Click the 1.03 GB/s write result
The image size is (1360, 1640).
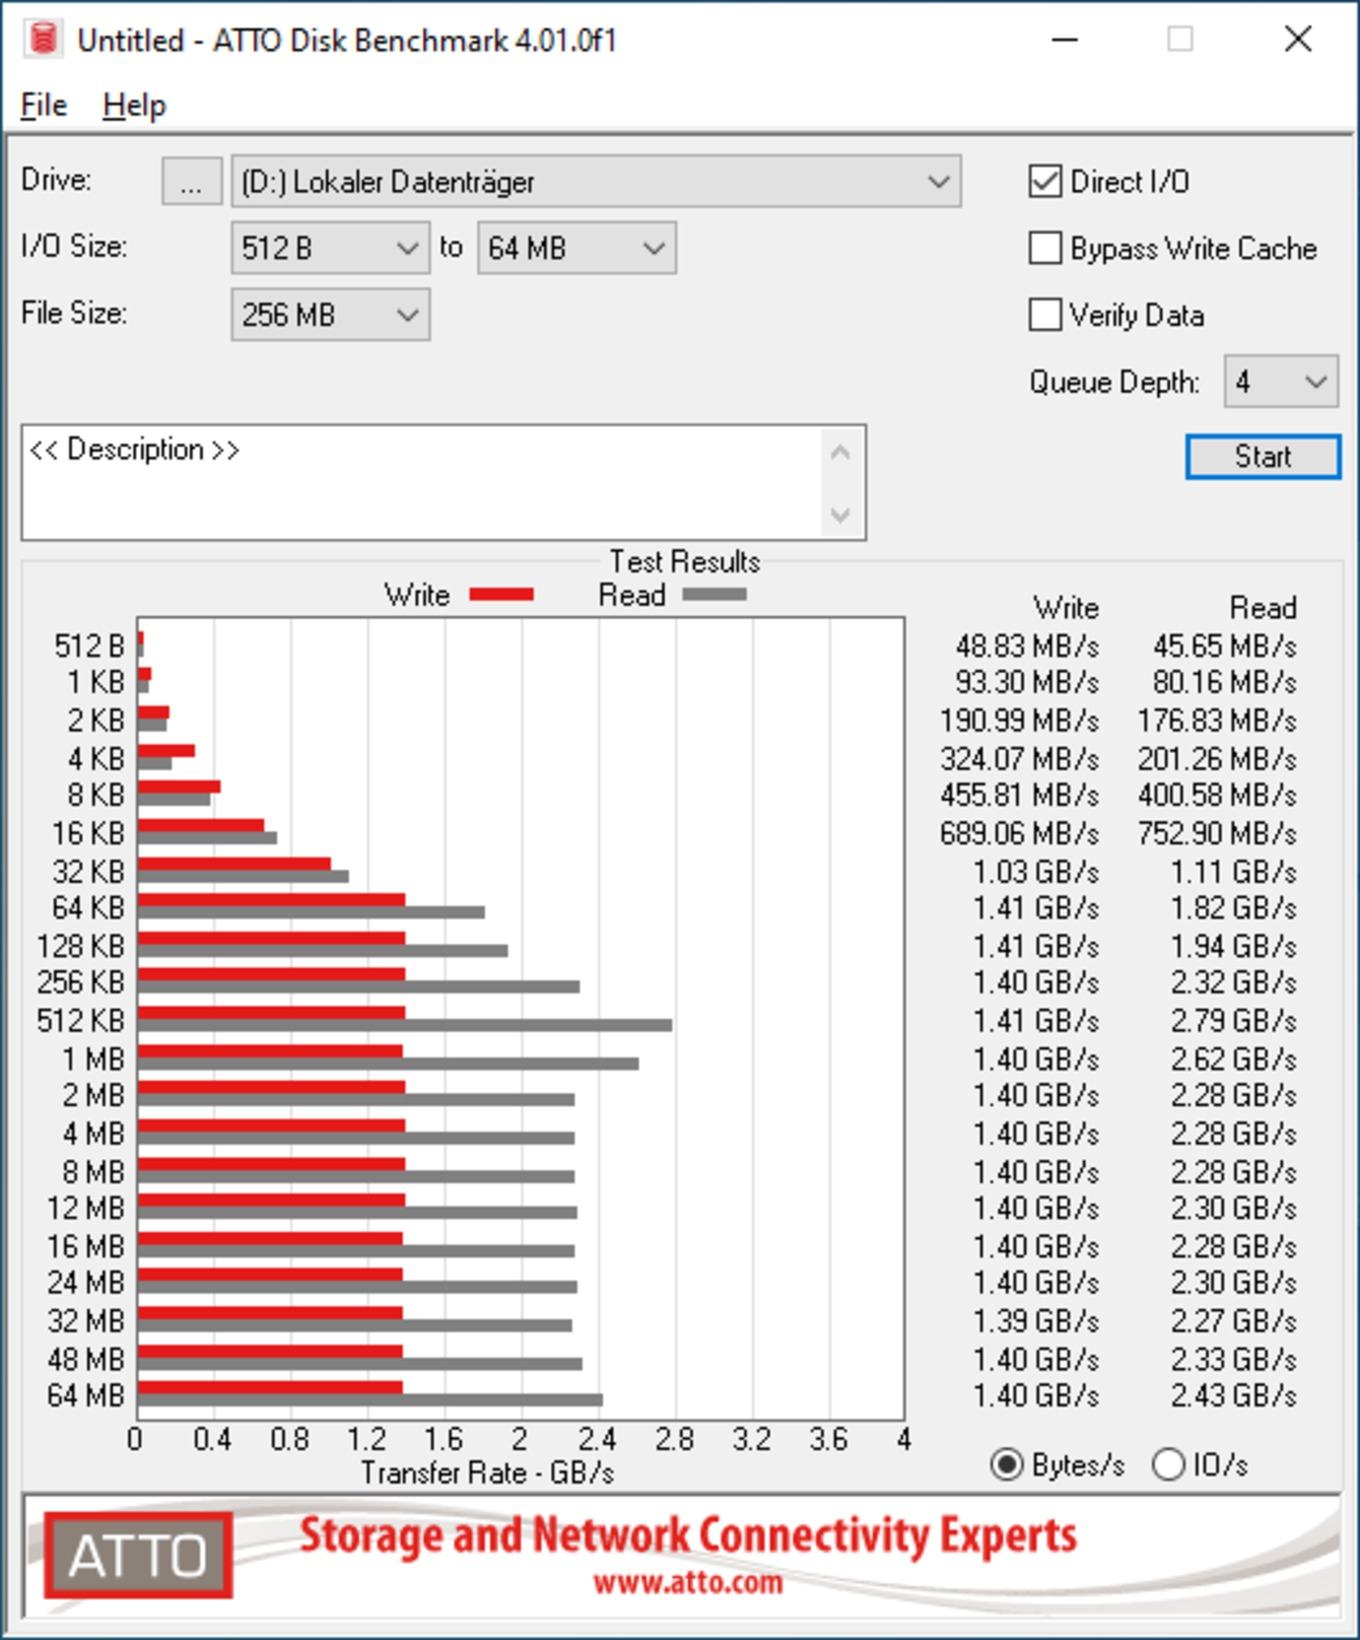(1036, 871)
